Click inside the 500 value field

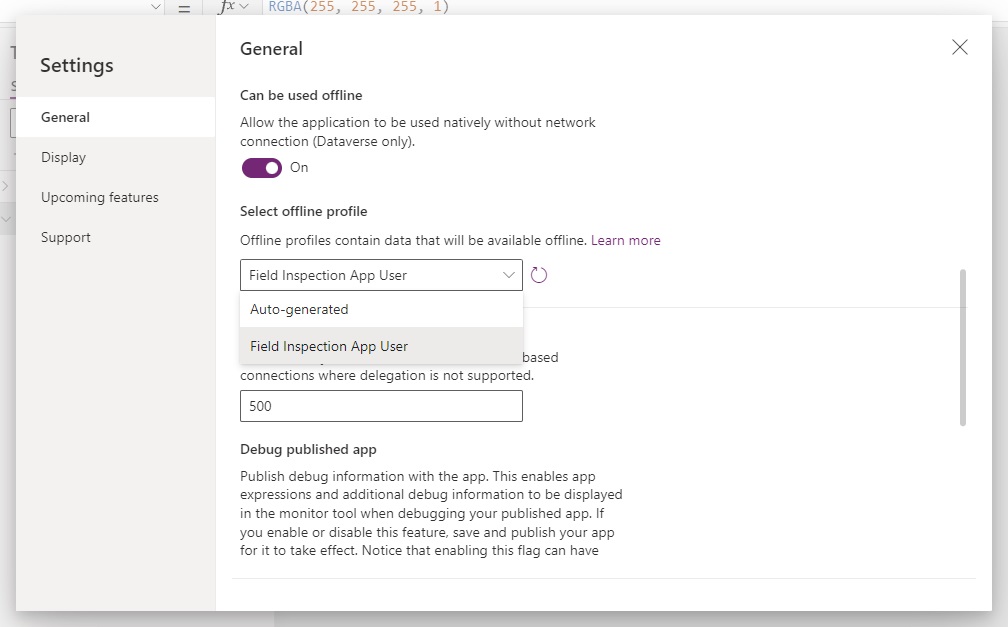pos(380,406)
